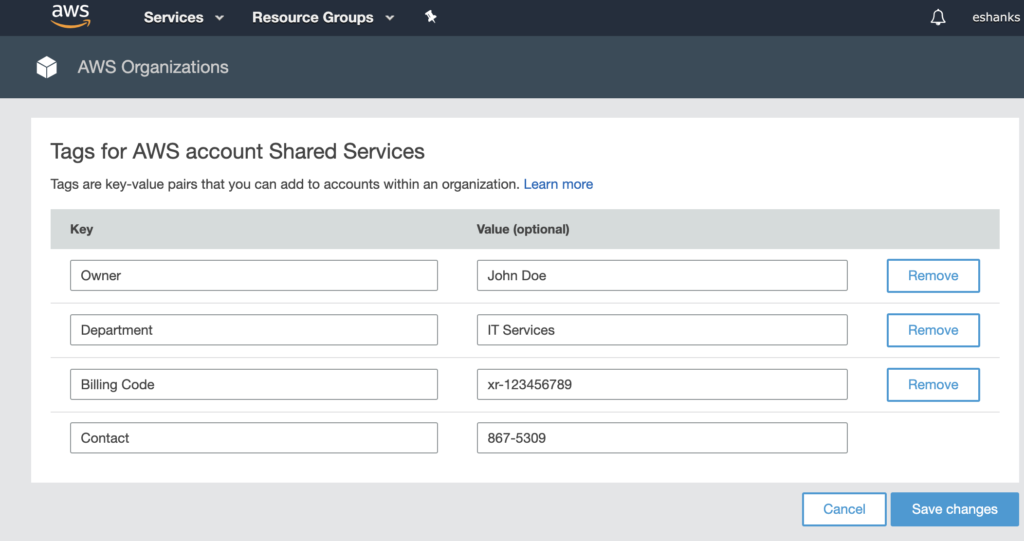
Task: Edit the IT Services value field
Action: (x=661, y=330)
